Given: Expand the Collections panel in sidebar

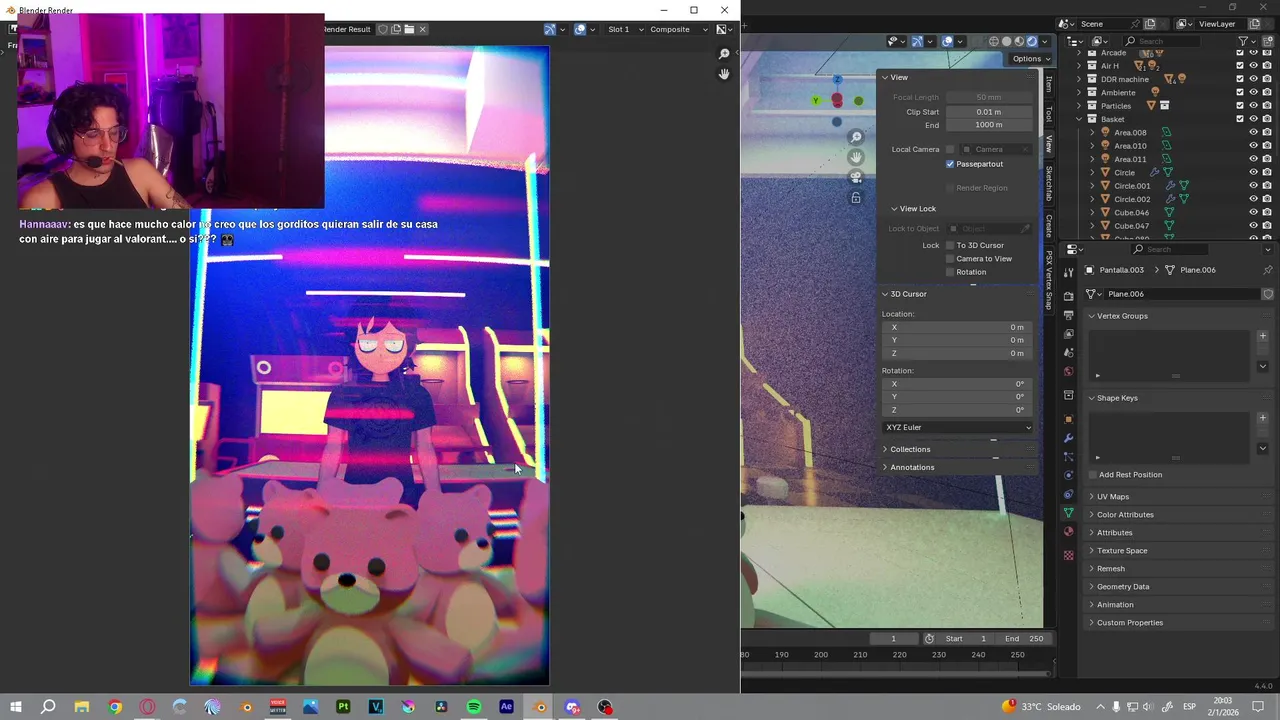Looking at the screenshot, I should pos(910,449).
